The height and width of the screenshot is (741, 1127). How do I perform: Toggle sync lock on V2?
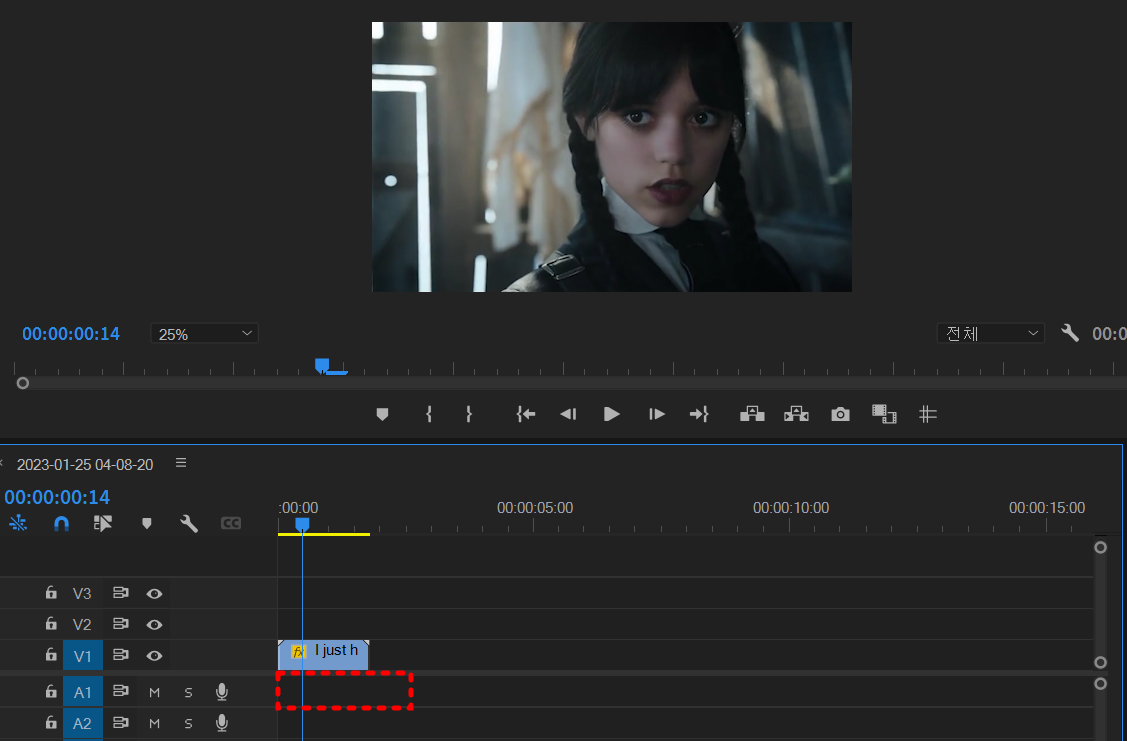click(121, 624)
